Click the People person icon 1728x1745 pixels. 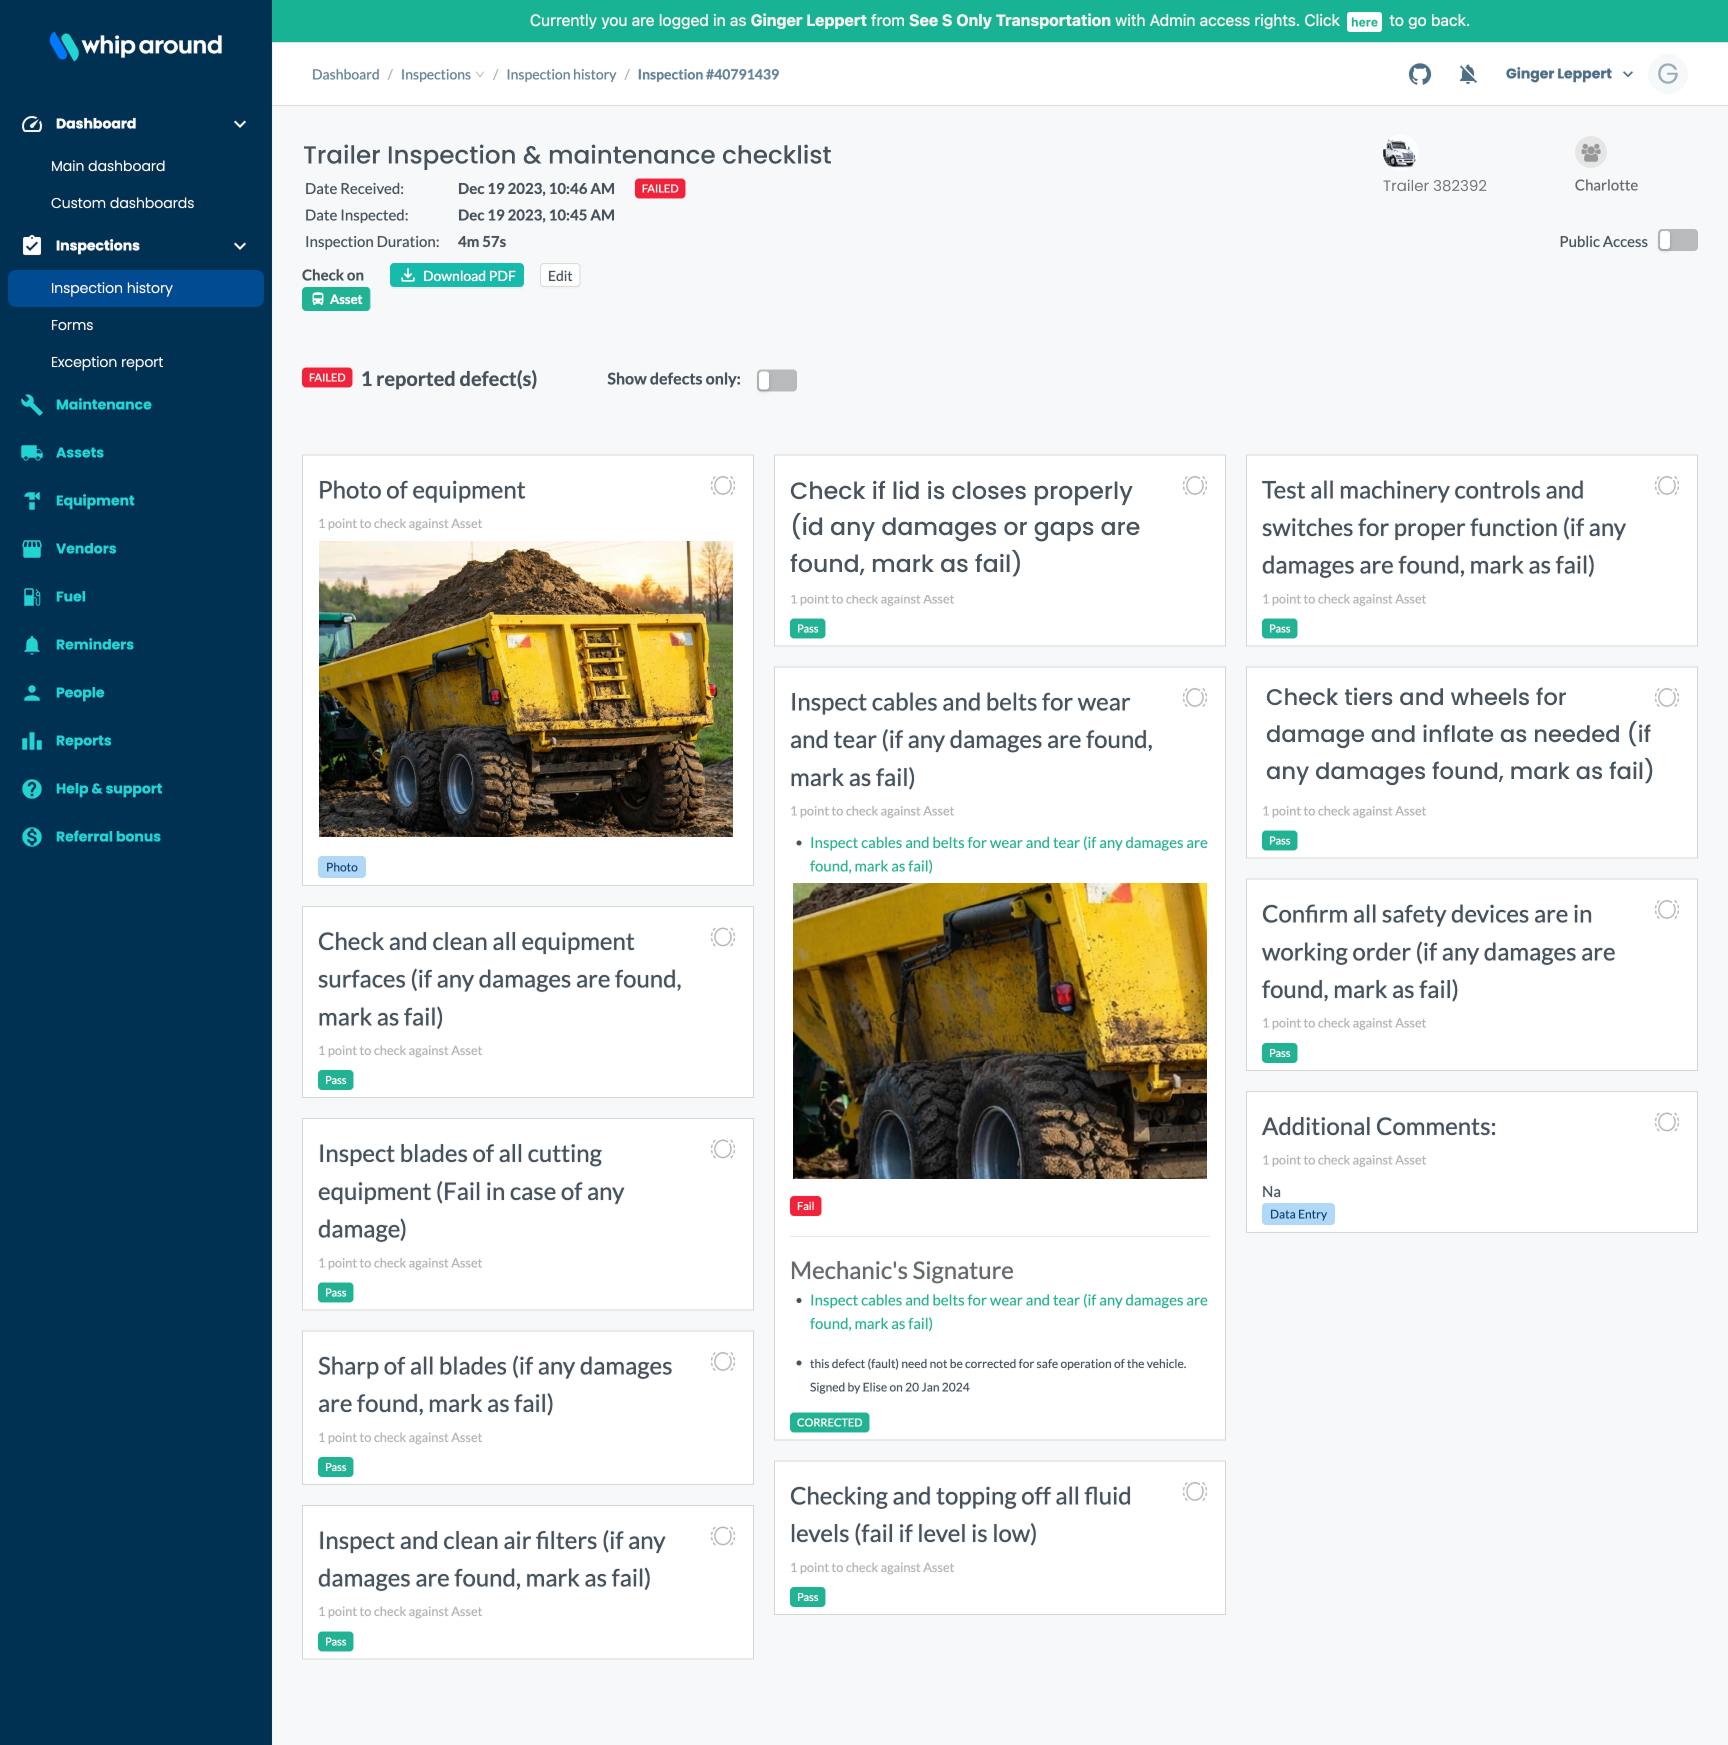[x=32, y=692]
